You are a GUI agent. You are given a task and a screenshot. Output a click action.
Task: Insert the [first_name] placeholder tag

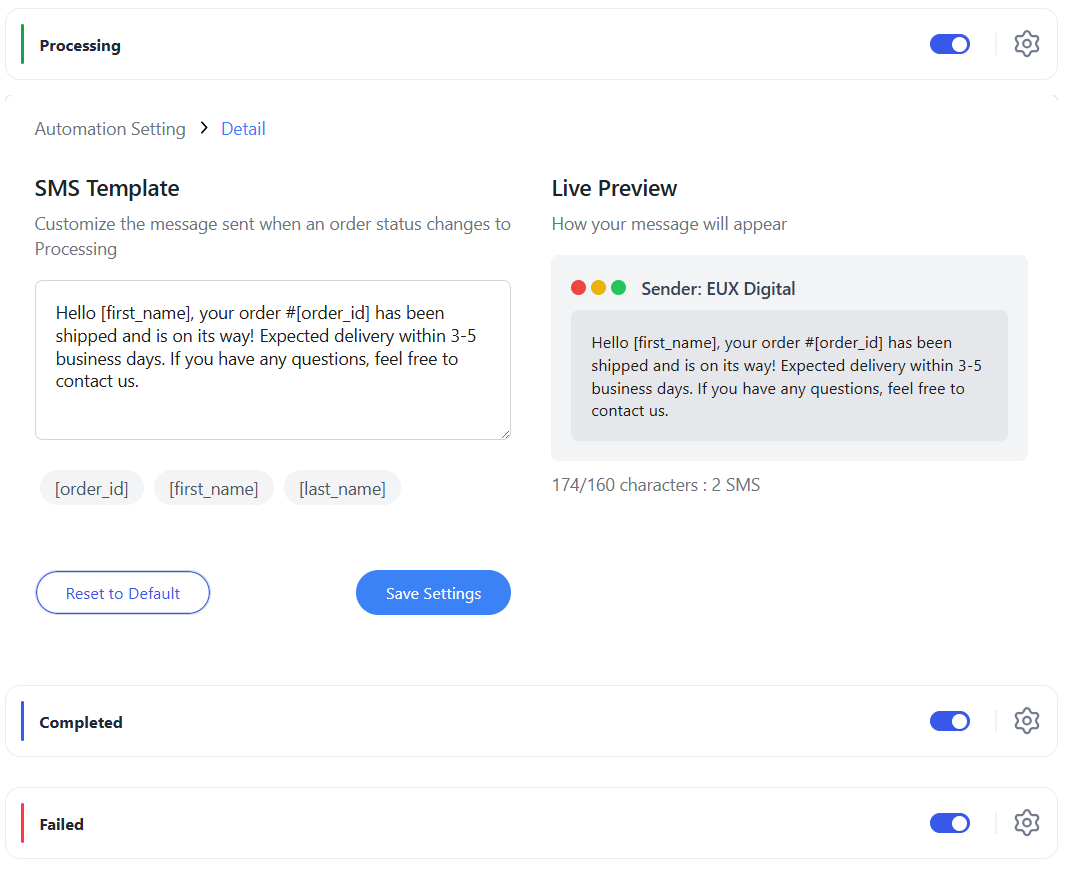214,488
